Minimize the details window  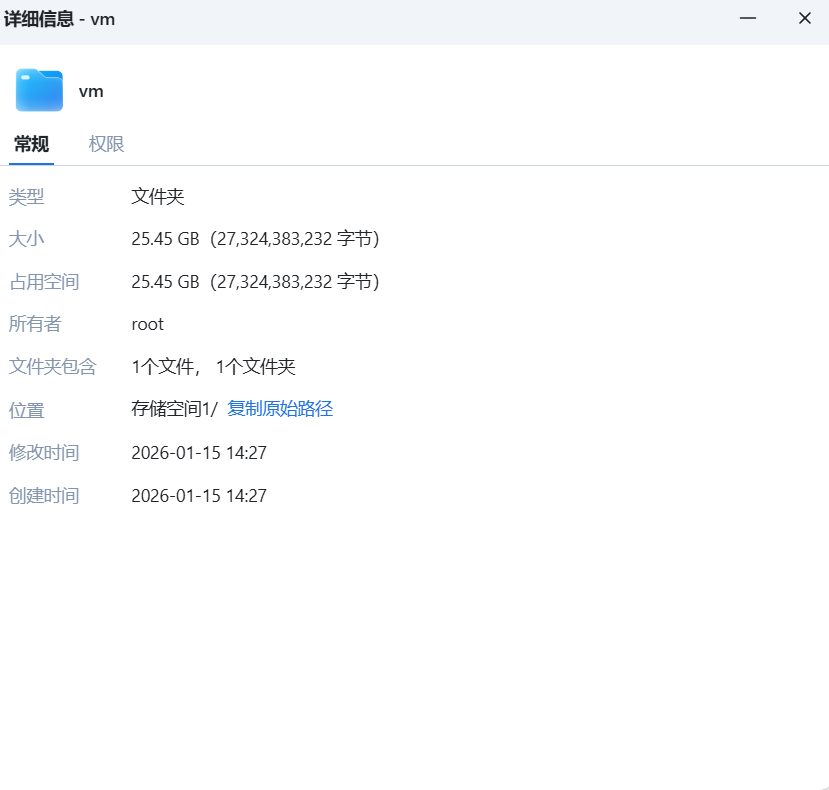tap(747, 18)
